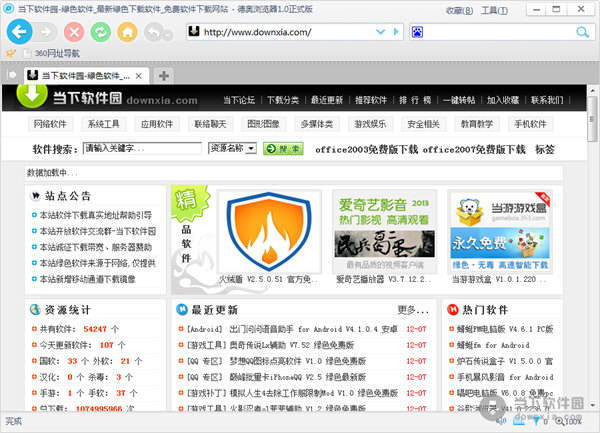Click the favorites star icon in bookmarks bar
Screen dimensions: 600x433
pyautogui.click(x=11, y=53)
